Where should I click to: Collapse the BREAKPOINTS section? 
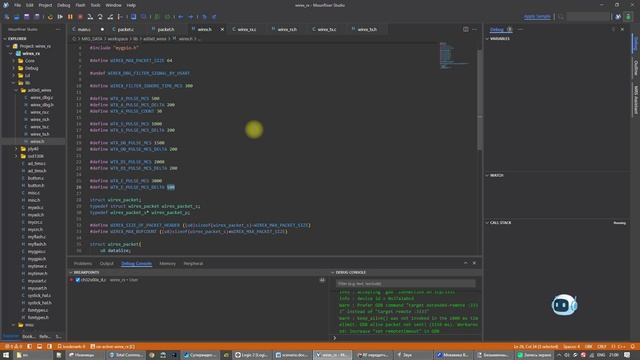pos(87,272)
